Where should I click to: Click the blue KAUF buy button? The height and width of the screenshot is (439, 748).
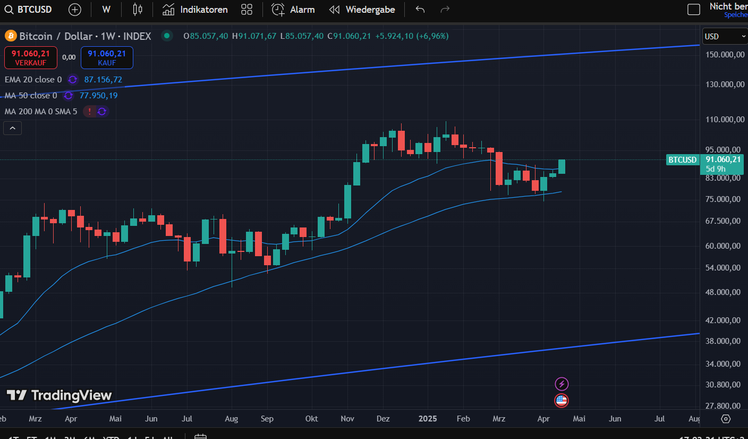pyautogui.click(x=107, y=58)
